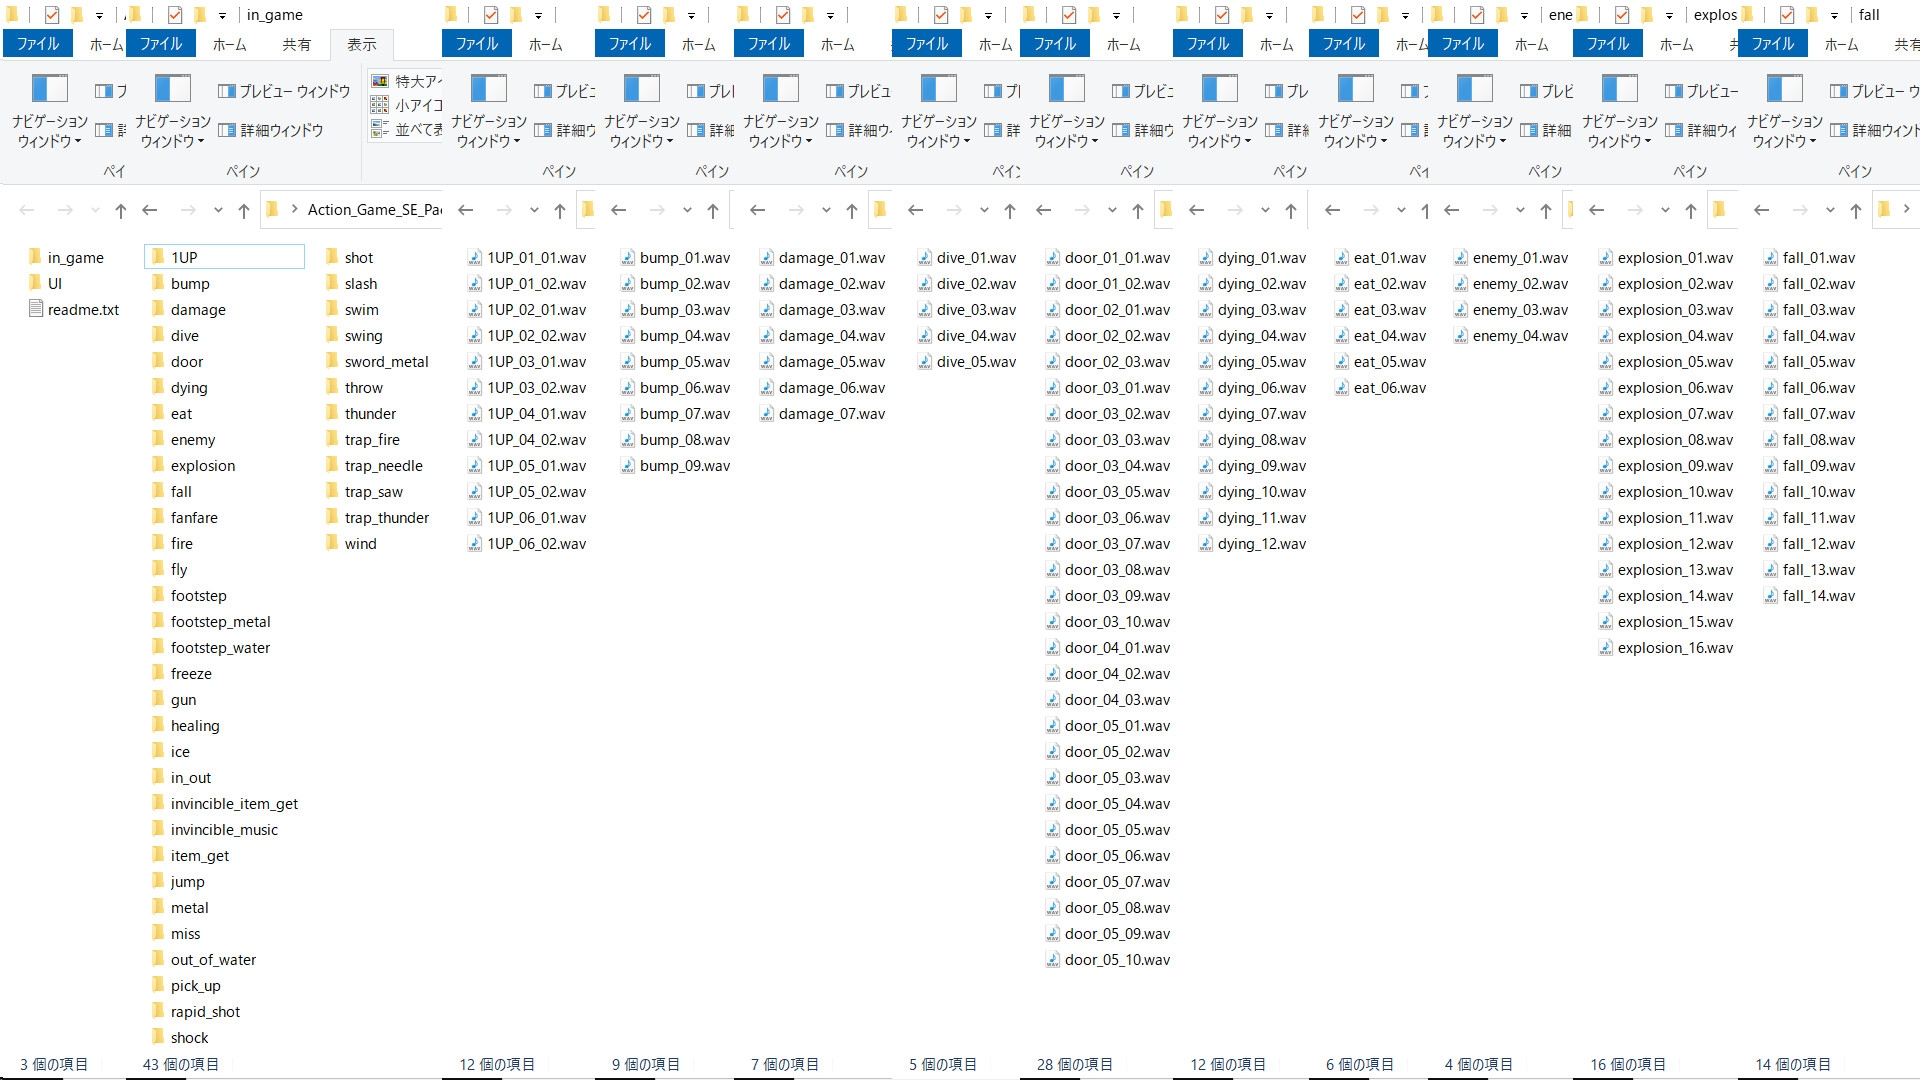Select the 1UP folder in in_game window

pos(224,257)
